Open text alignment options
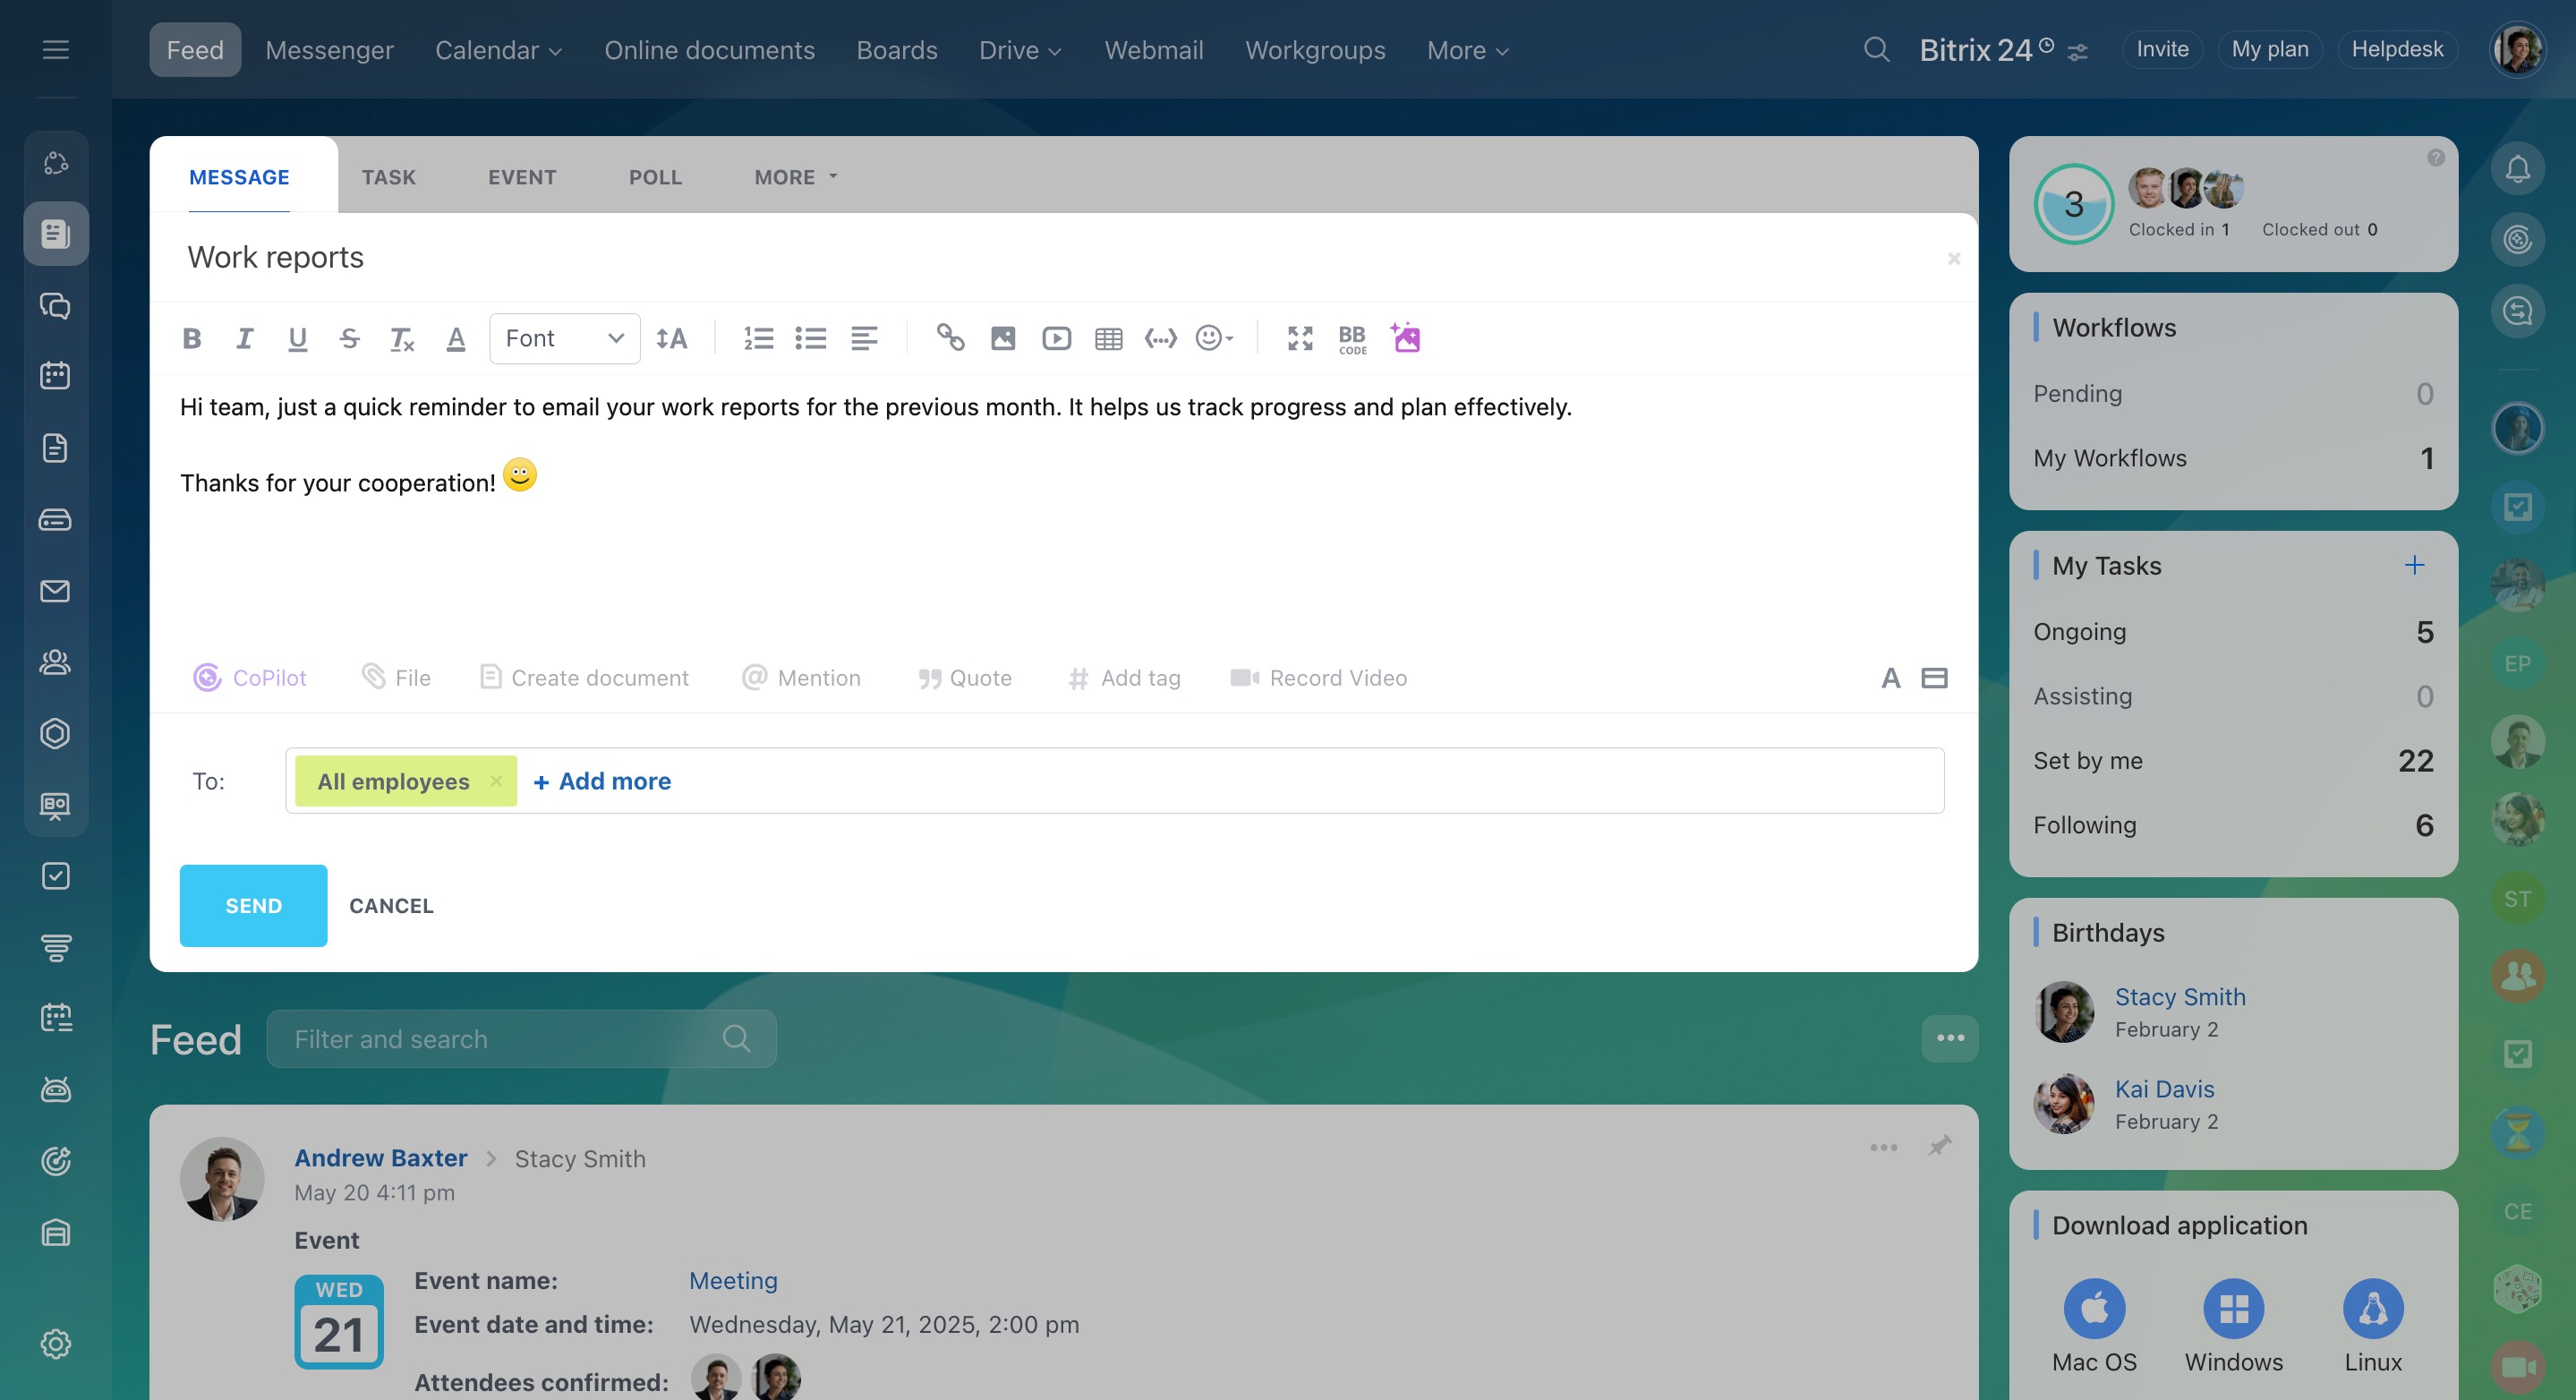 pos(864,338)
